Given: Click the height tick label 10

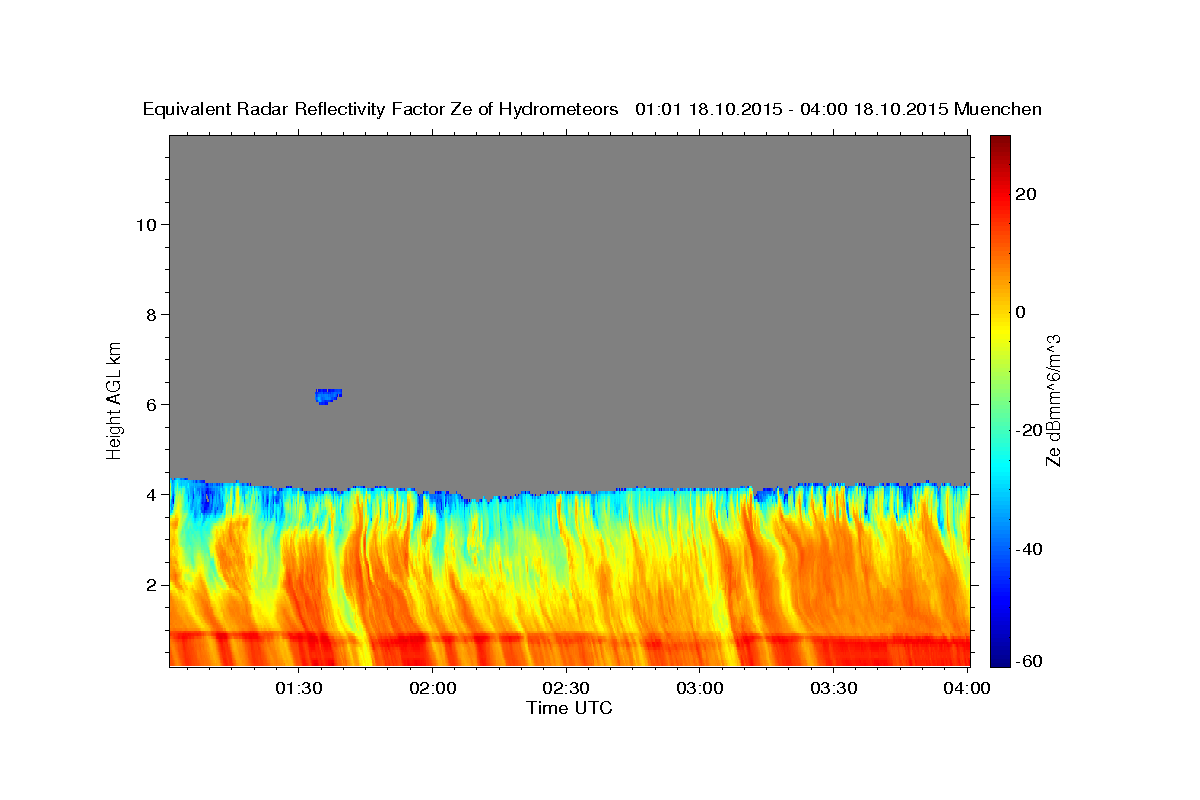Looking at the screenshot, I should 146,224.
